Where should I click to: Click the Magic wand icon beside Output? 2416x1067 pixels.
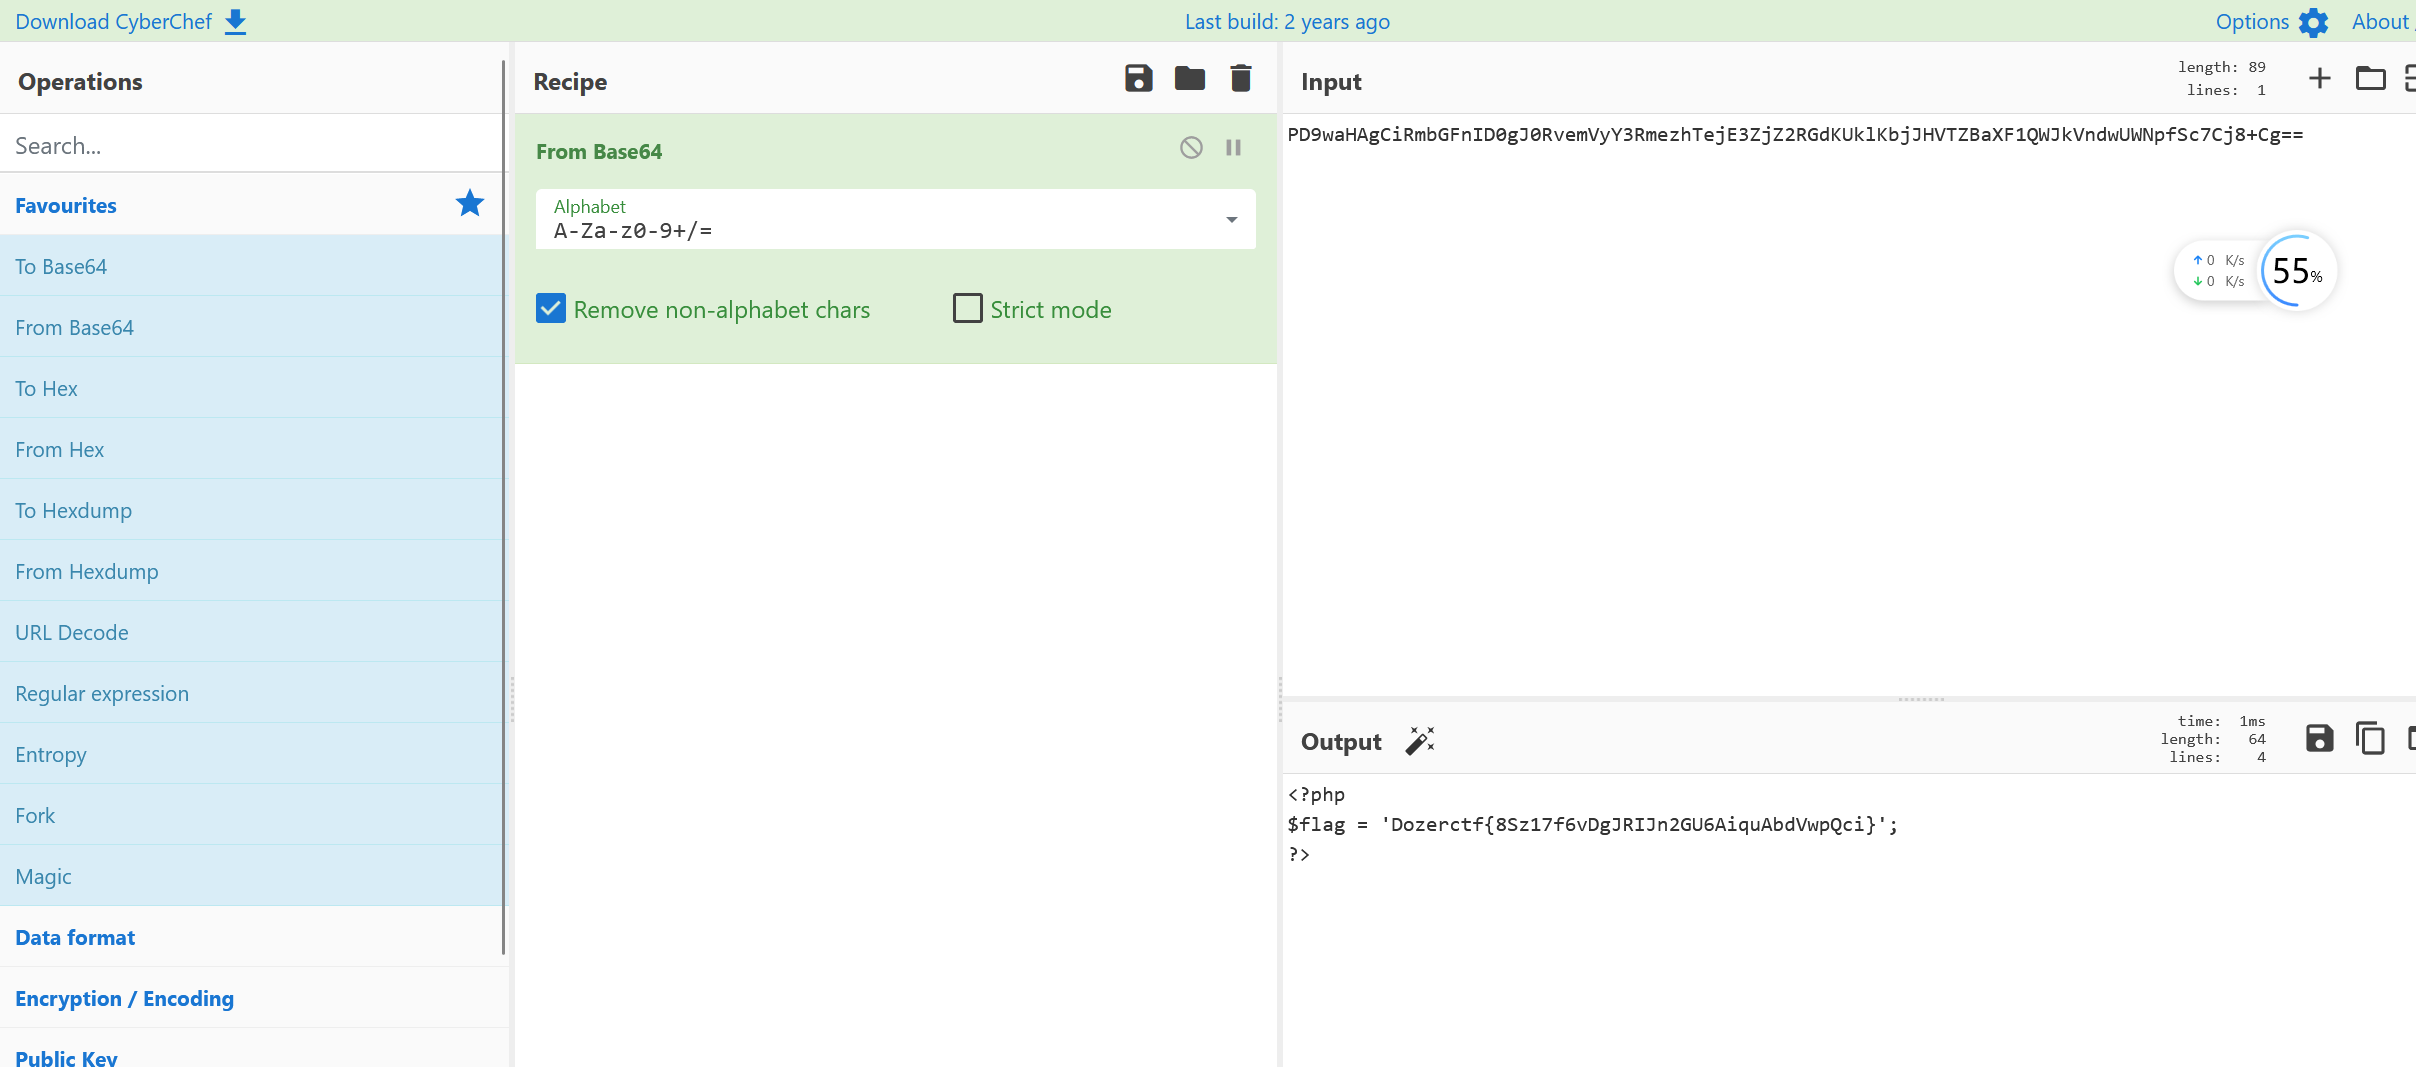[x=1420, y=741]
